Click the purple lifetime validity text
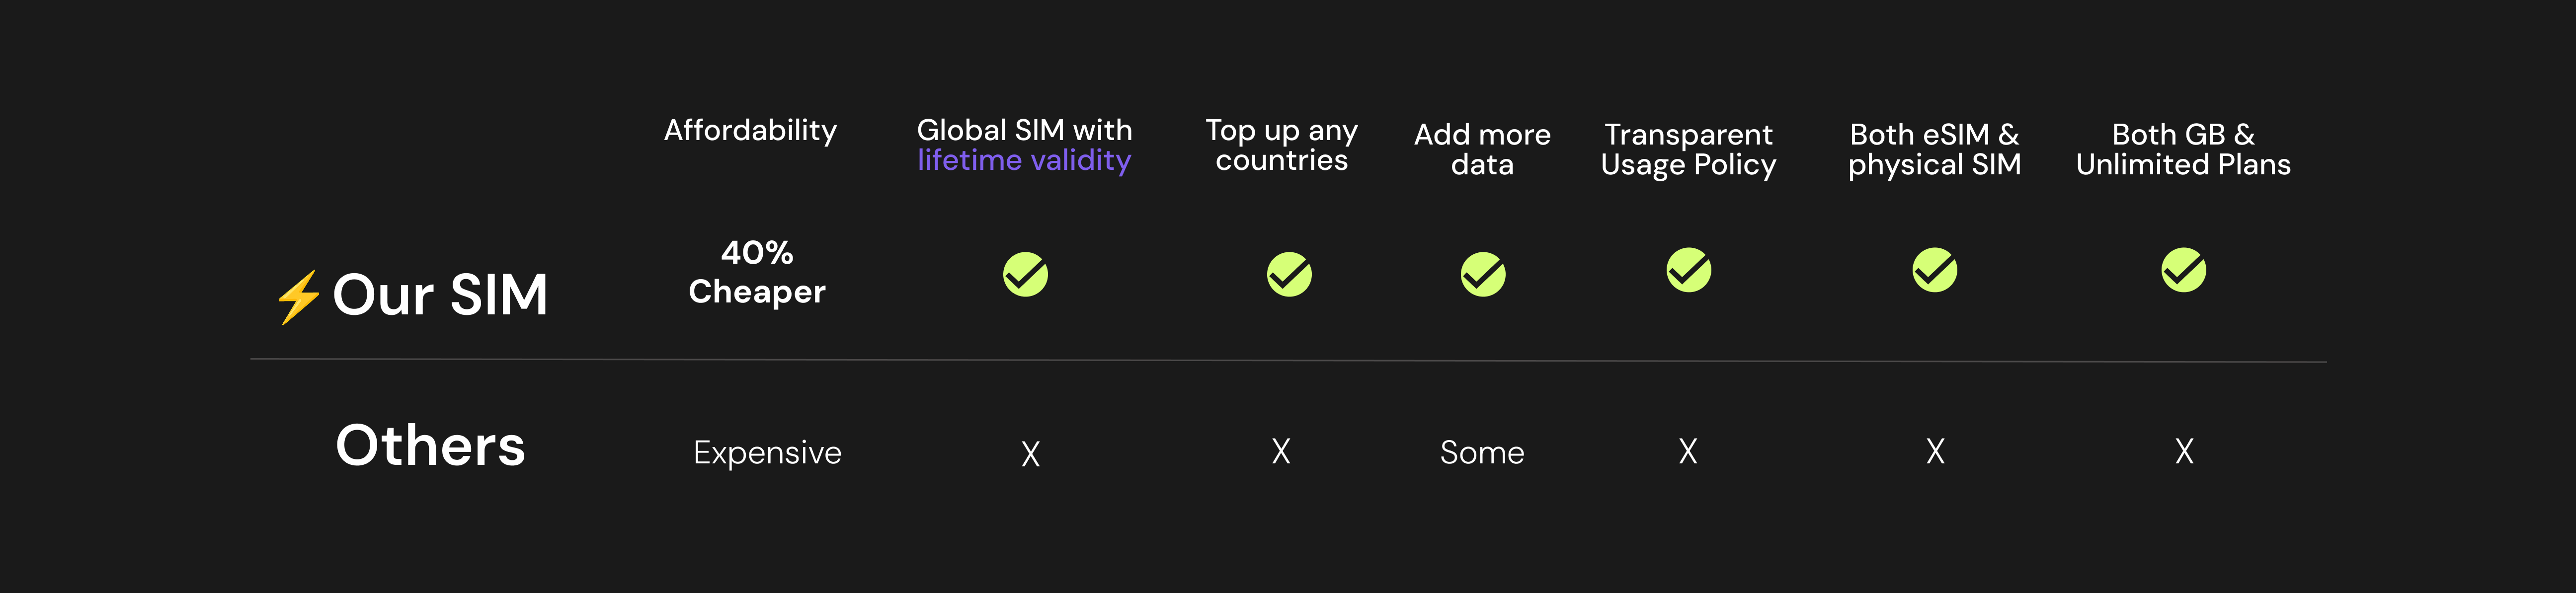 click(x=1024, y=160)
